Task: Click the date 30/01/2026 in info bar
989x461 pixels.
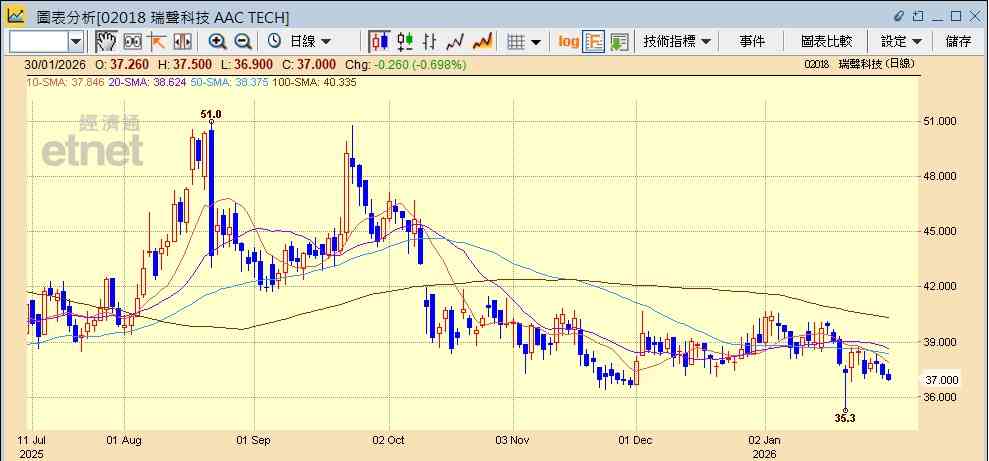Action: [x=55, y=64]
